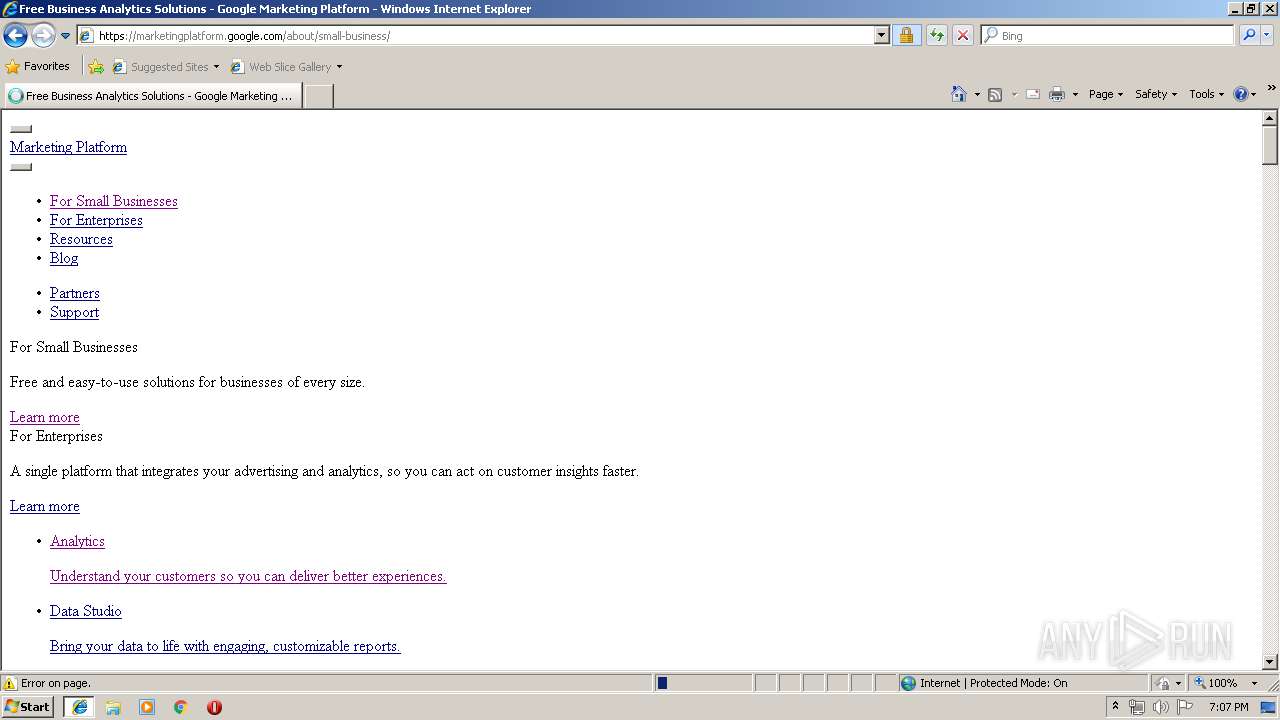Open the Analytics link
1280x720 pixels.
[x=77, y=541]
